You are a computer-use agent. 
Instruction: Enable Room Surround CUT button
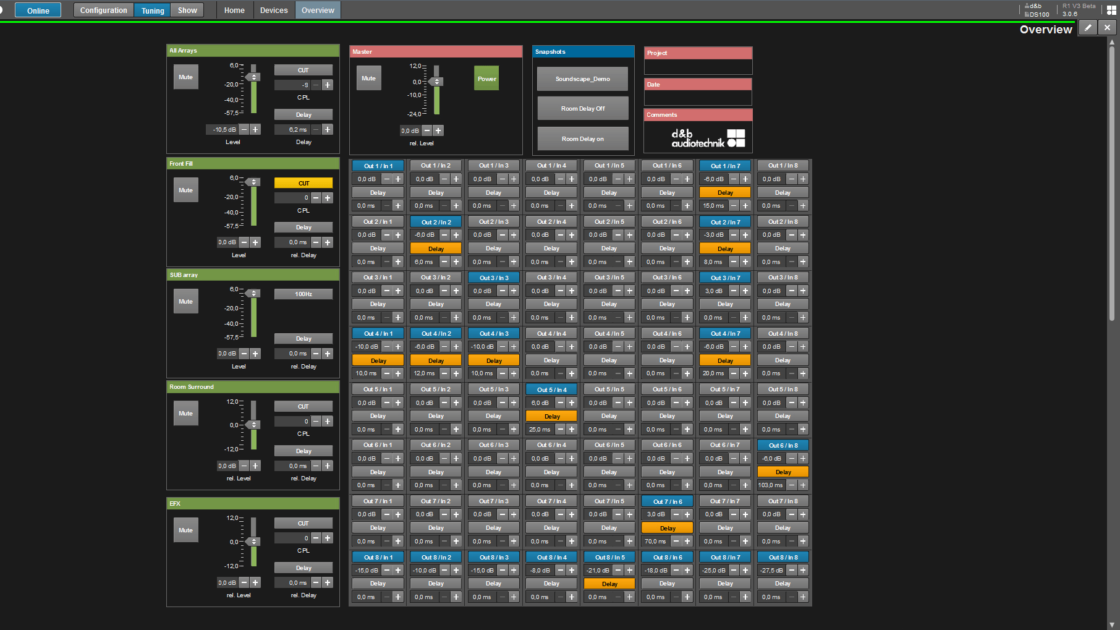304,406
